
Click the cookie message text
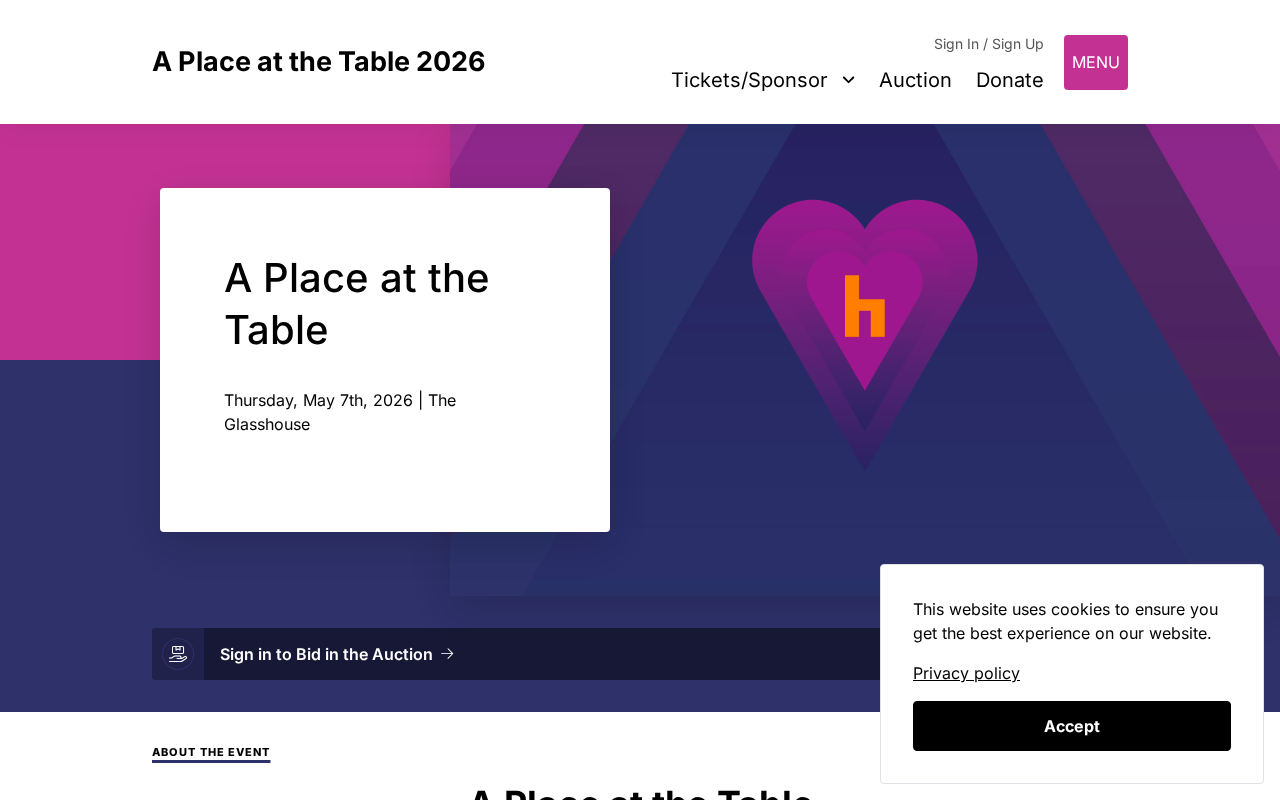(x=1066, y=621)
